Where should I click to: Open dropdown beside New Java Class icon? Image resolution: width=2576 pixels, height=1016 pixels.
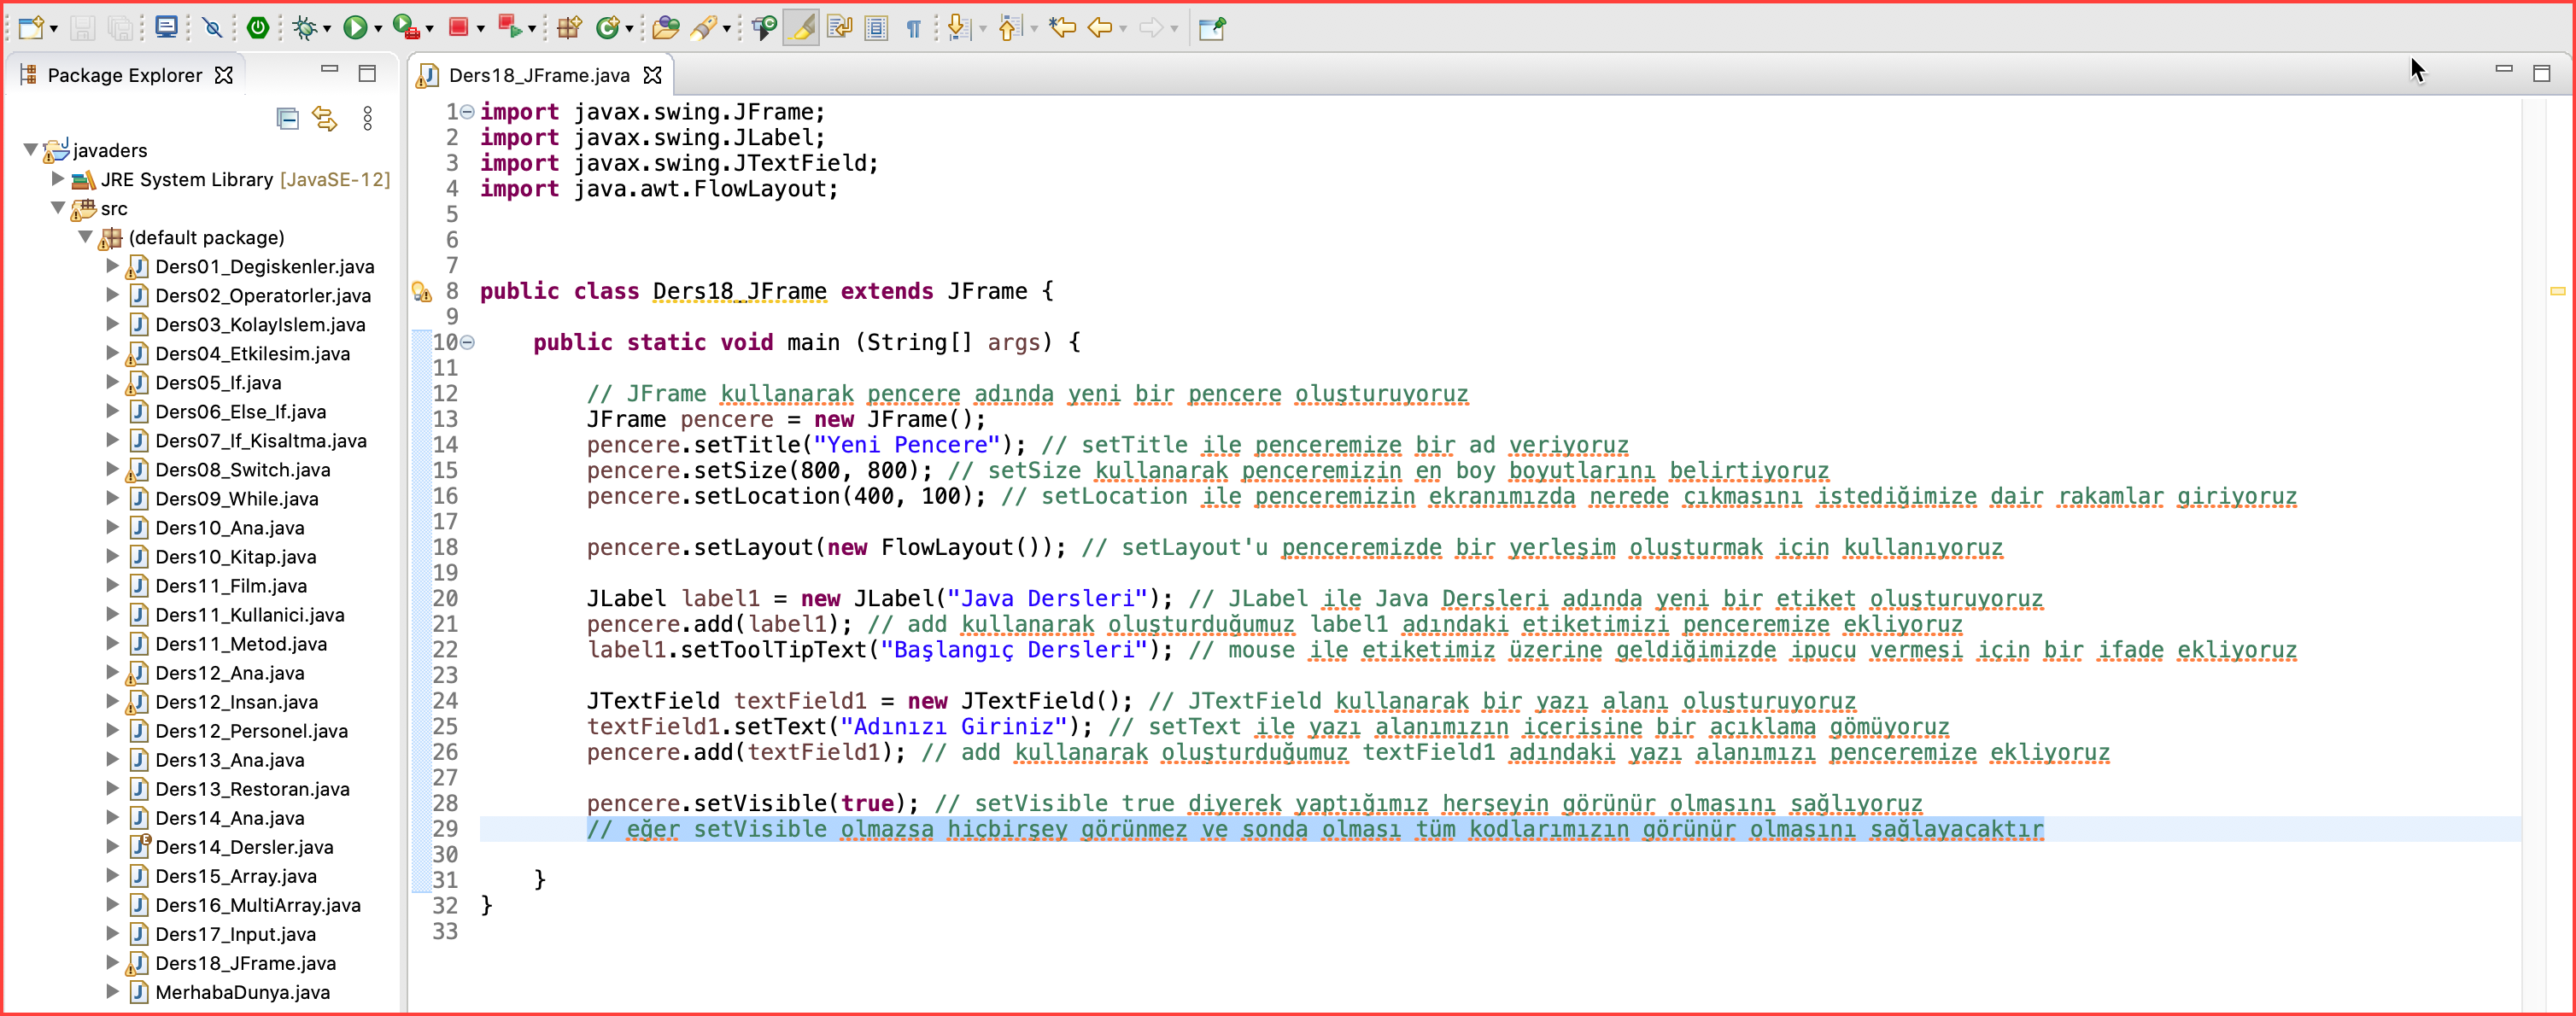click(629, 29)
